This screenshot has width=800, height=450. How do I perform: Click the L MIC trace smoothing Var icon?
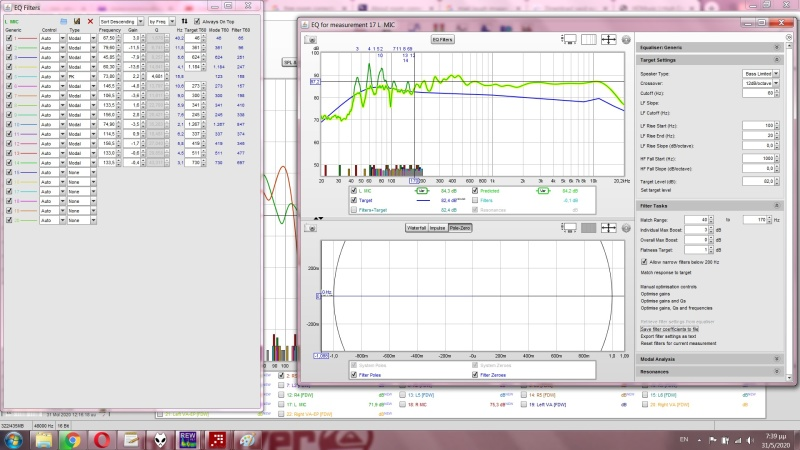coord(421,191)
